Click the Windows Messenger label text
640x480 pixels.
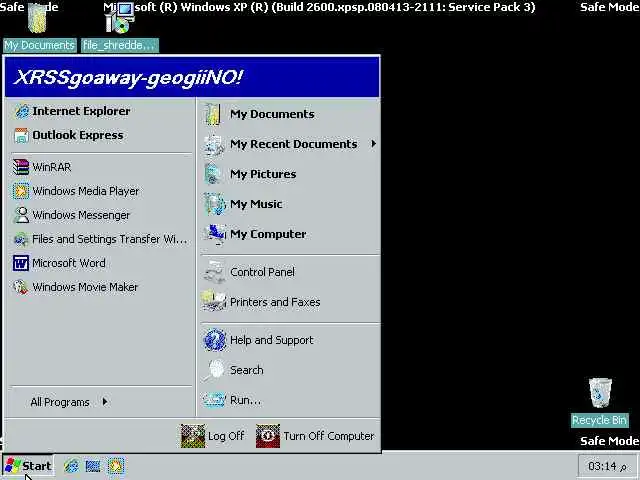pyautogui.click(x=81, y=215)
